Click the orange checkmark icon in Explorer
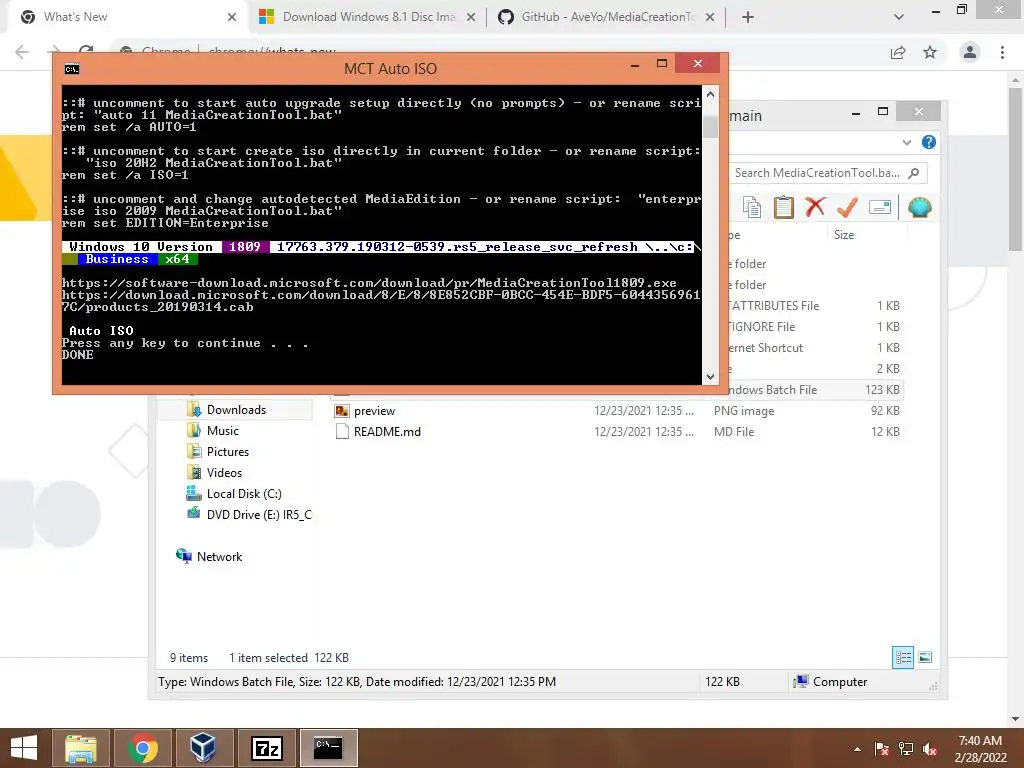The height and width of the screenshot is (768, 1024). (847, 208)
